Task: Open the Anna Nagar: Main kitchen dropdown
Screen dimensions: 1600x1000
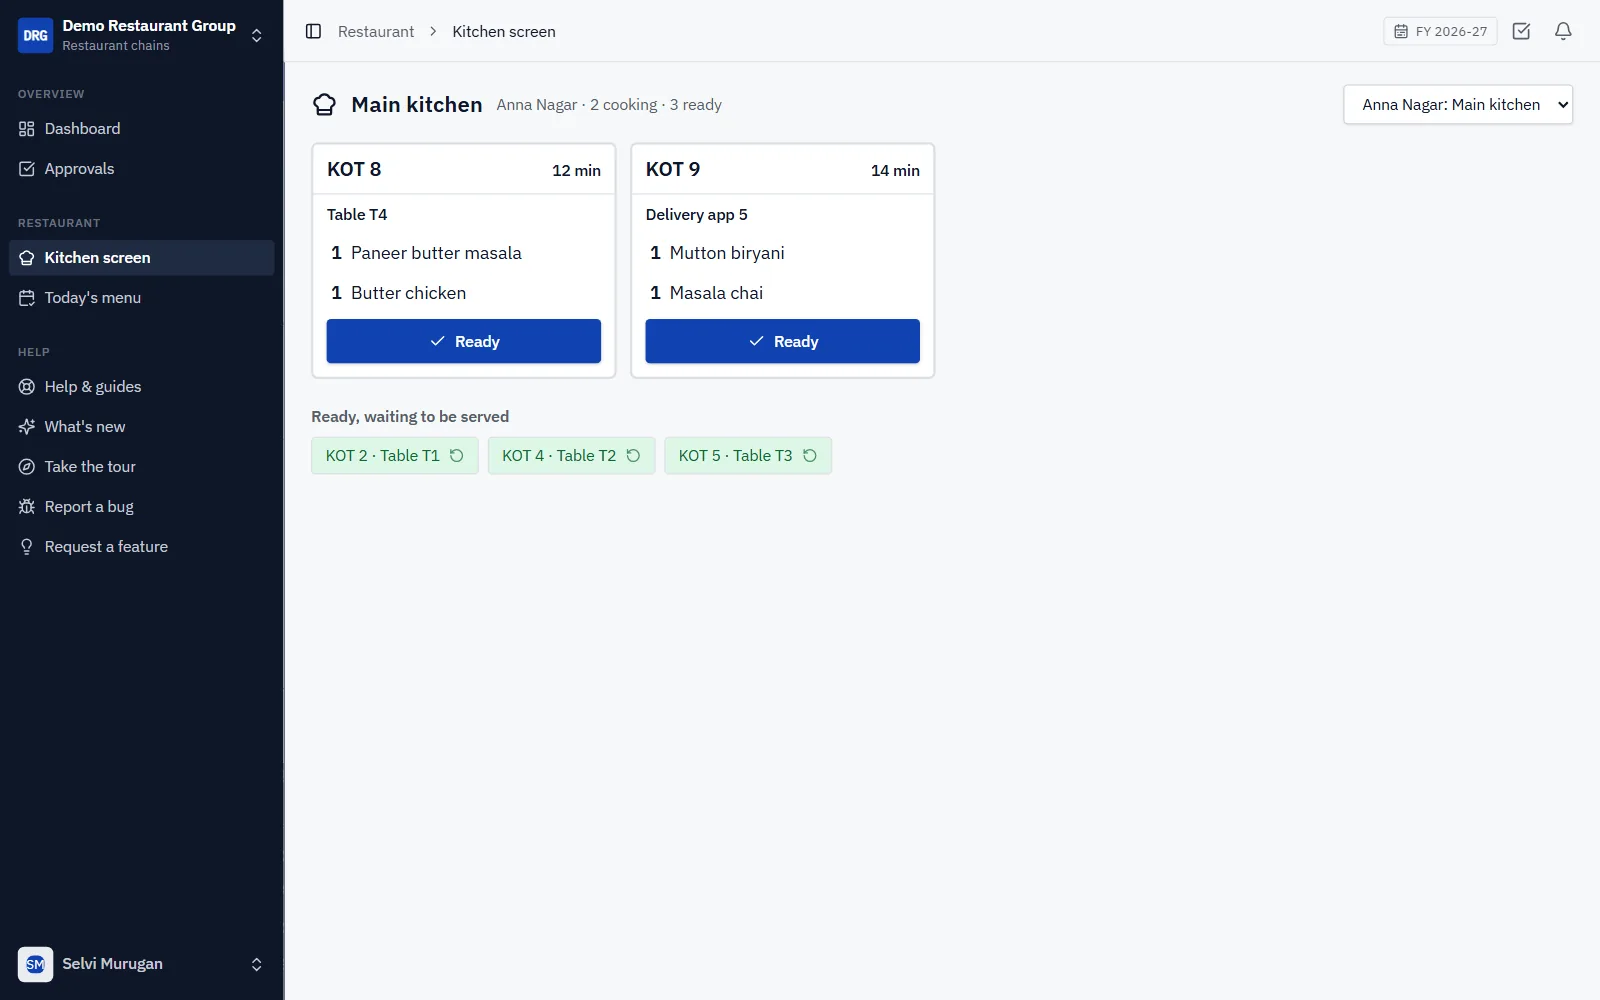Action: click(1458, 105)
